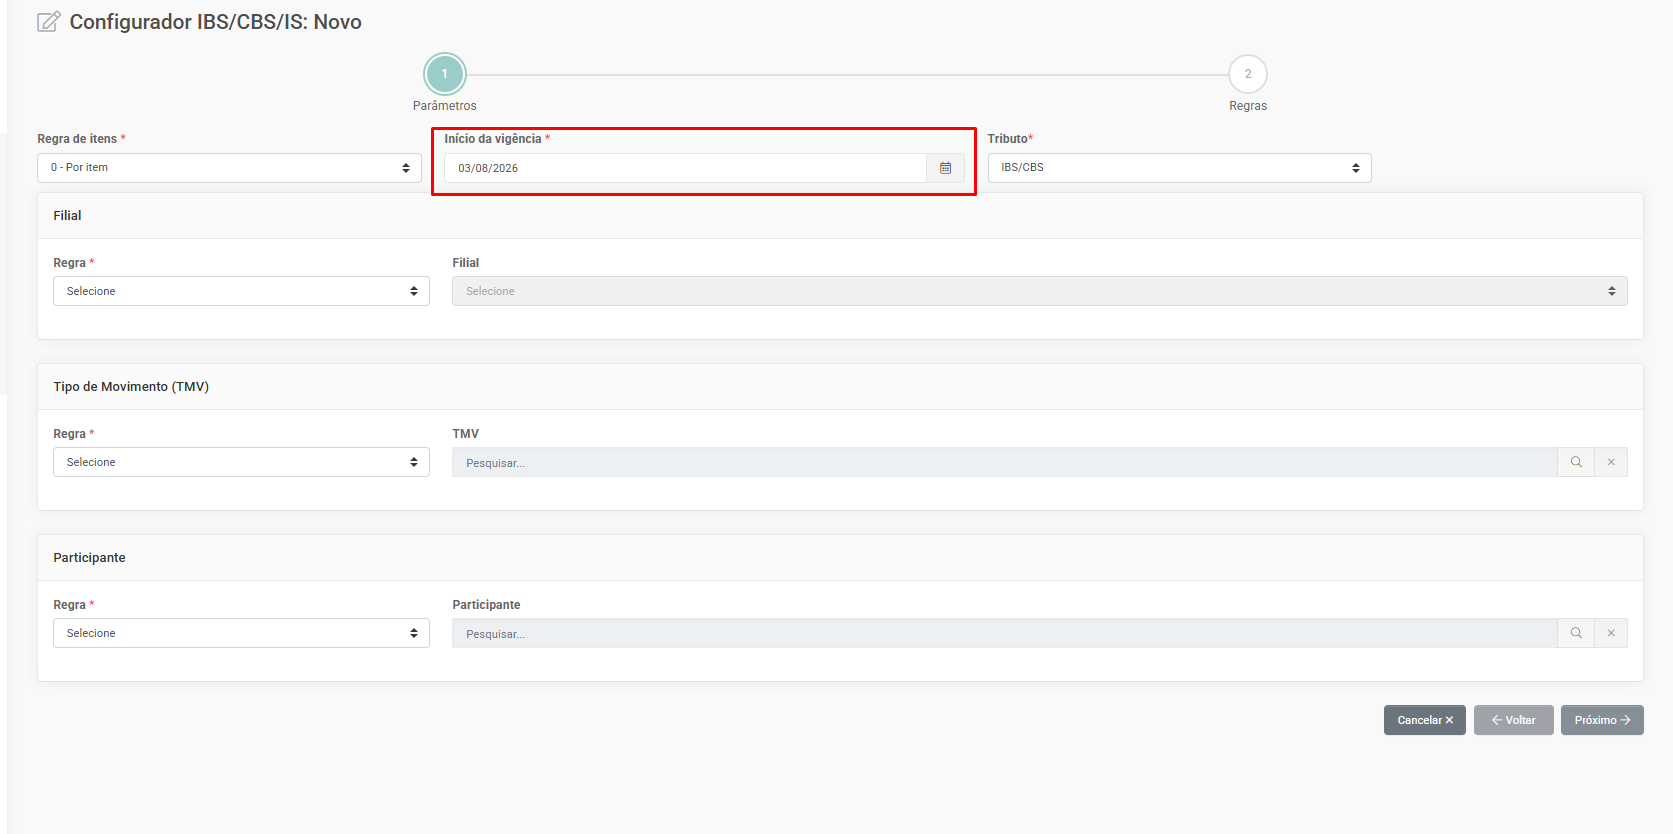Image resolution: width=1673 pixels, height=834 pixels.
Task: Click the edit icon beside the page title
Action: click(49, 22)
